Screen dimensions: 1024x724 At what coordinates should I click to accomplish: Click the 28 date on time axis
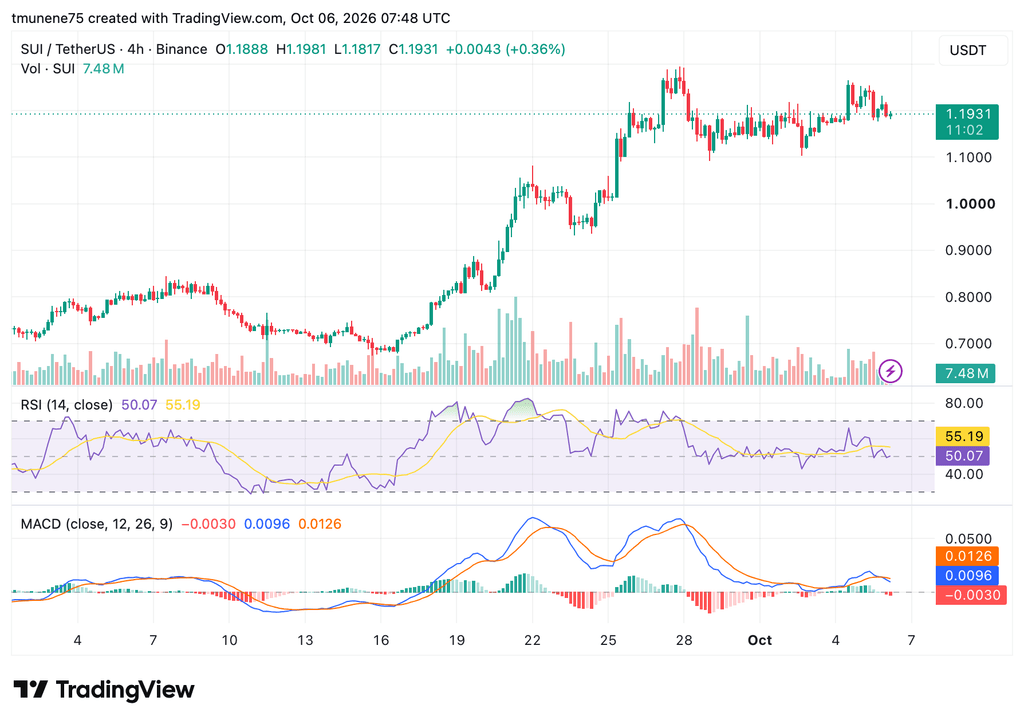tap(684, 640)
